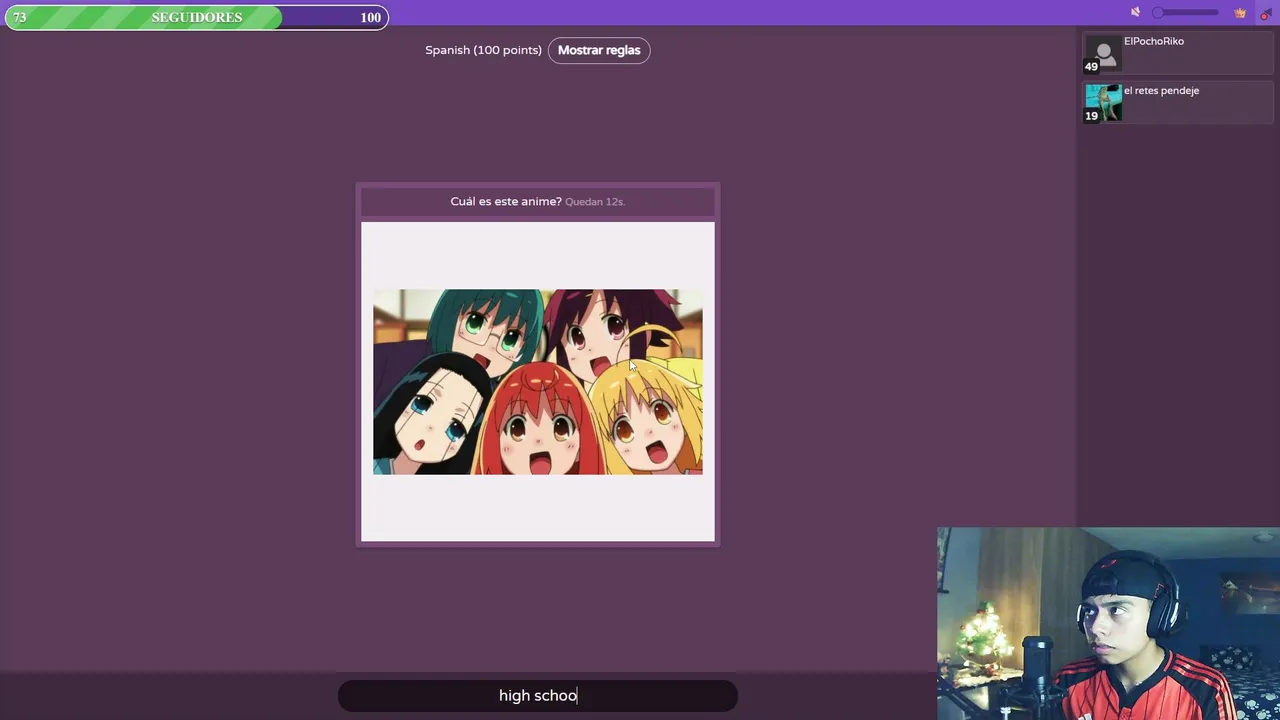Click score badge '19' on el retes pendeje
This screenshot has width=1280, height=720.
tap(1091, 116)
